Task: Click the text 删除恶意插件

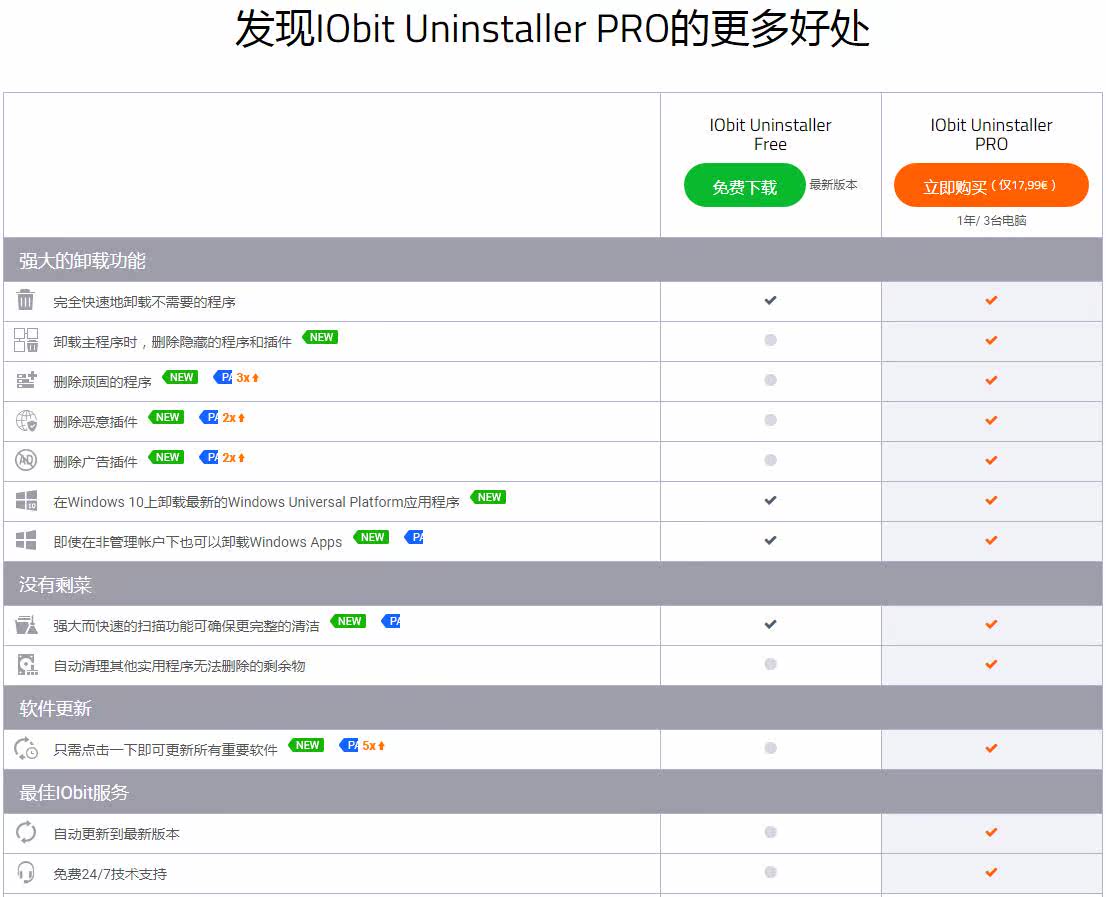Action: click(x=95, y=422)
